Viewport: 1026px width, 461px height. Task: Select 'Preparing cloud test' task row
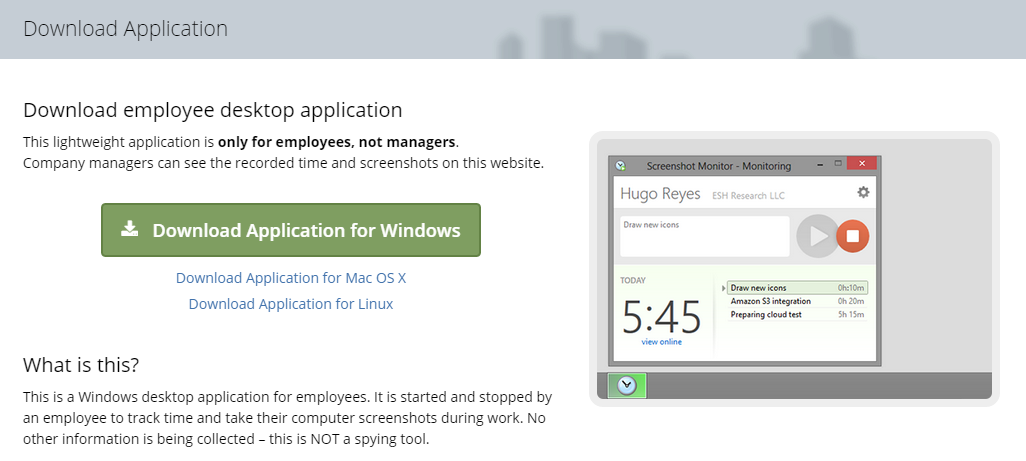tap(798, 315)
